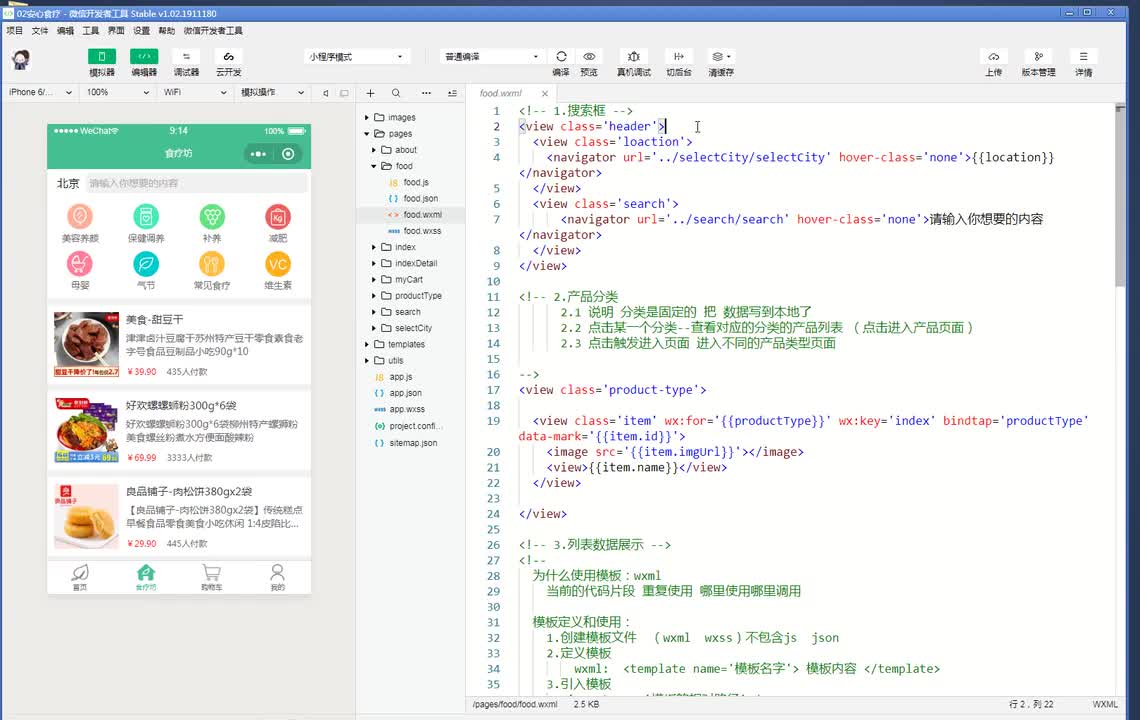Open version management (版本管理)
The image size is (1140, 720).
[1038, 57]
